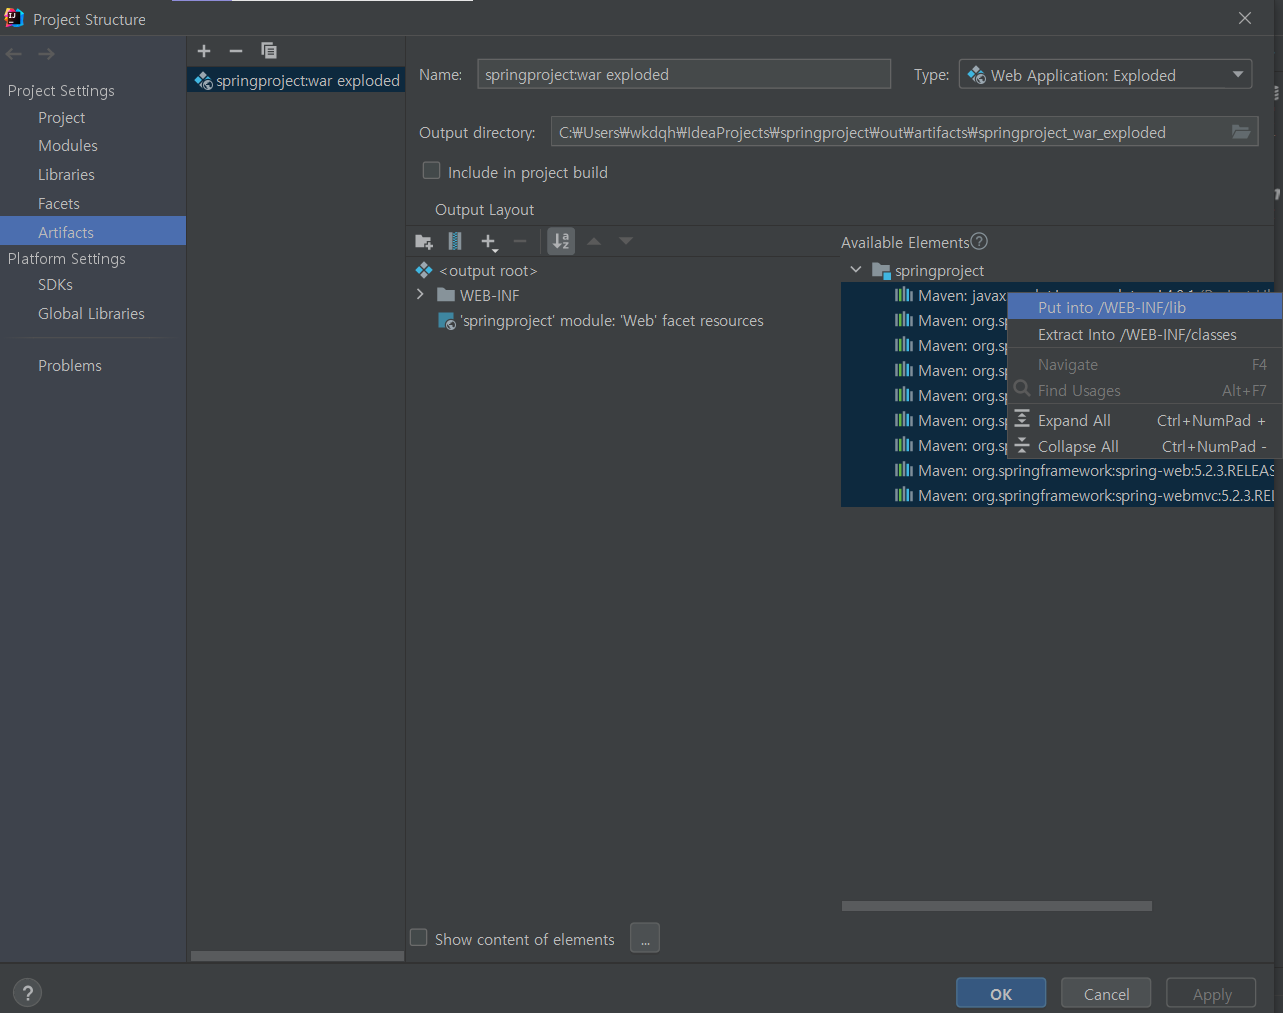
Task: Click the OK button
Action: point(1001,994)
